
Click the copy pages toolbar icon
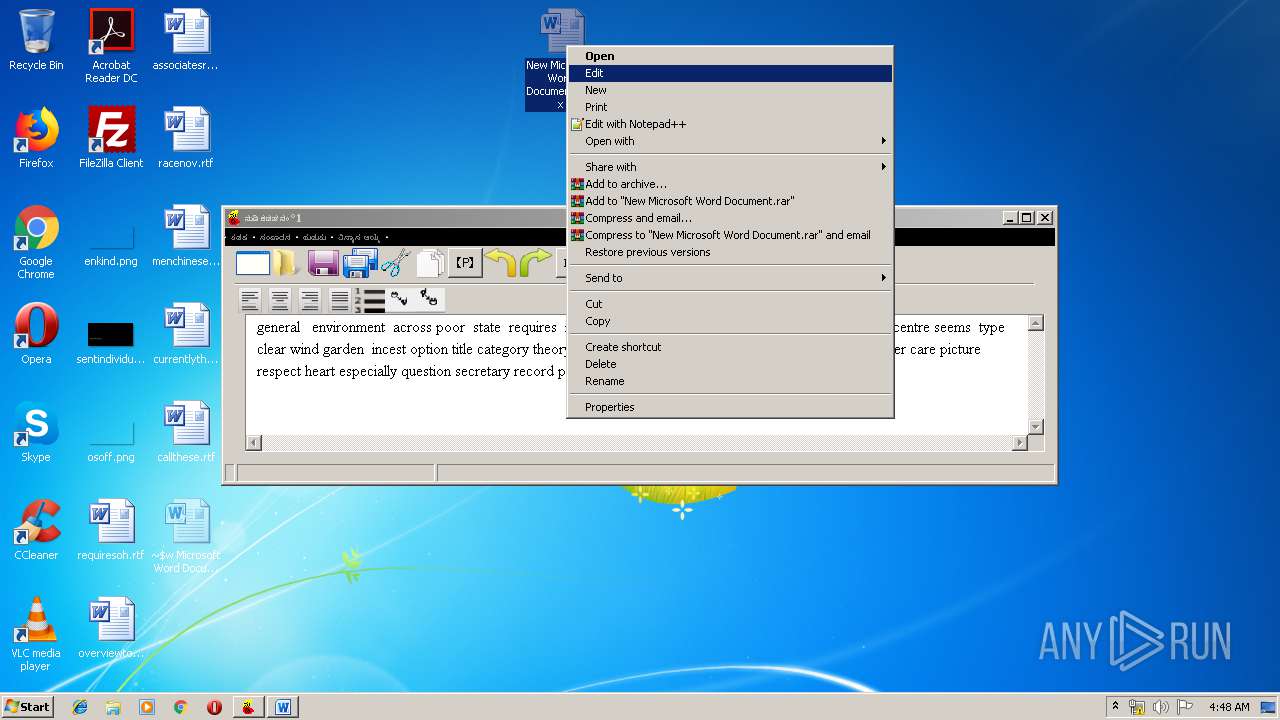coord(431,263)
